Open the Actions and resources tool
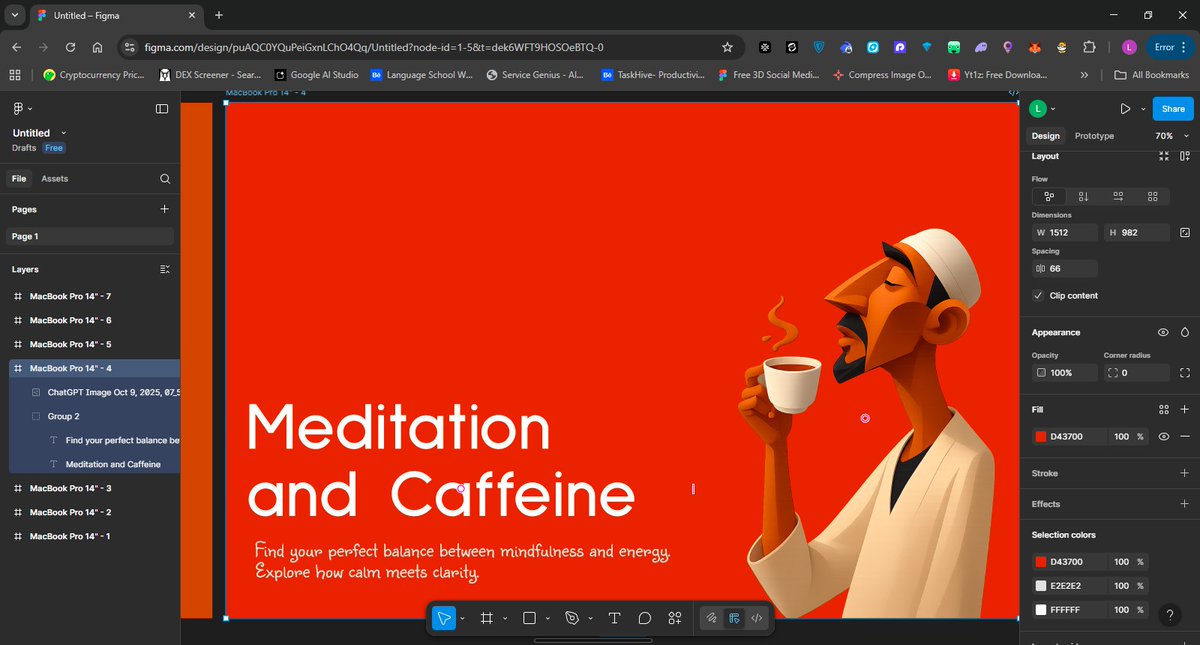The height and width of the screenshot is (645, 1200). (675, 618)
